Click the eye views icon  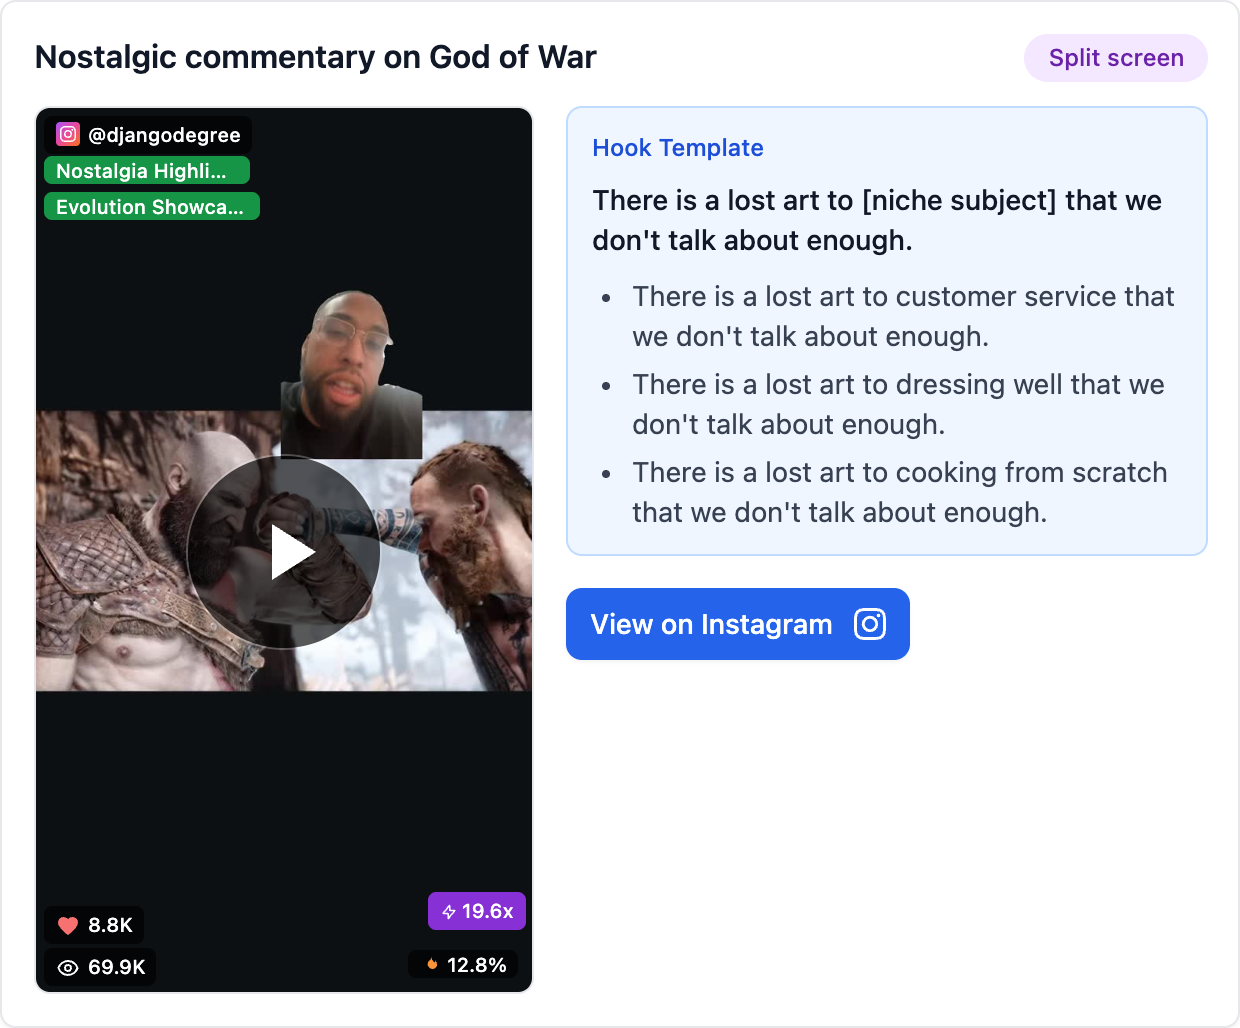click(x=68, y=967)
